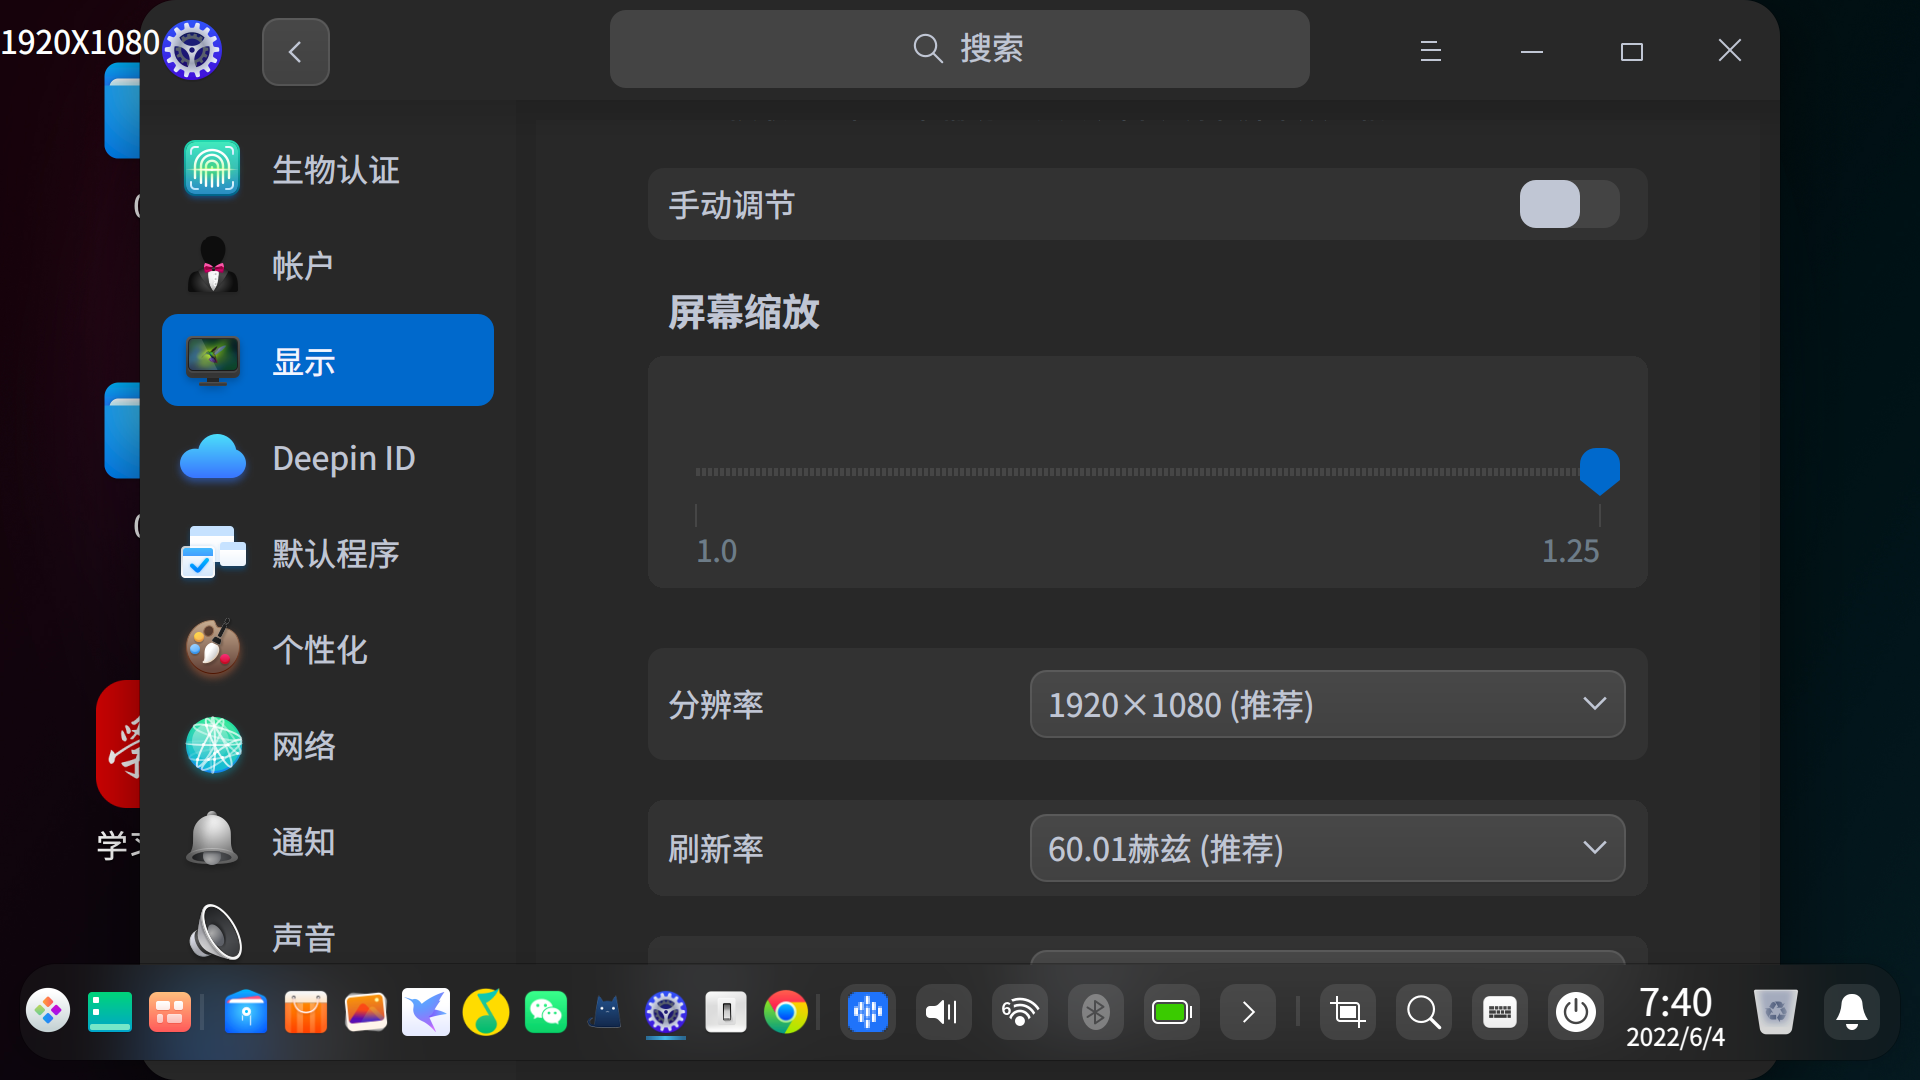The width and height of the screenshot is (1920, 1080).
Task: Click the power button in the taskbar
Action: (x=1576, y=1012)
